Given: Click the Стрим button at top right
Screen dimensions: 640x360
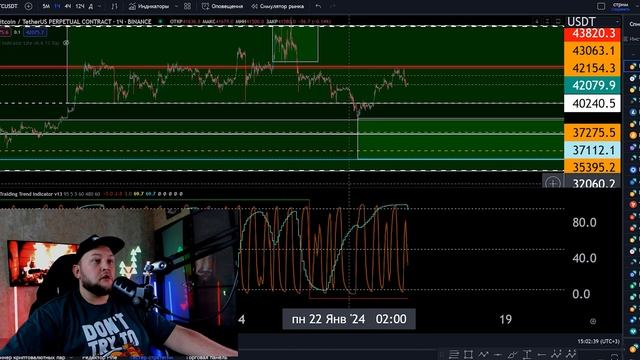Looking at the screenshot, I should point(620,6).
